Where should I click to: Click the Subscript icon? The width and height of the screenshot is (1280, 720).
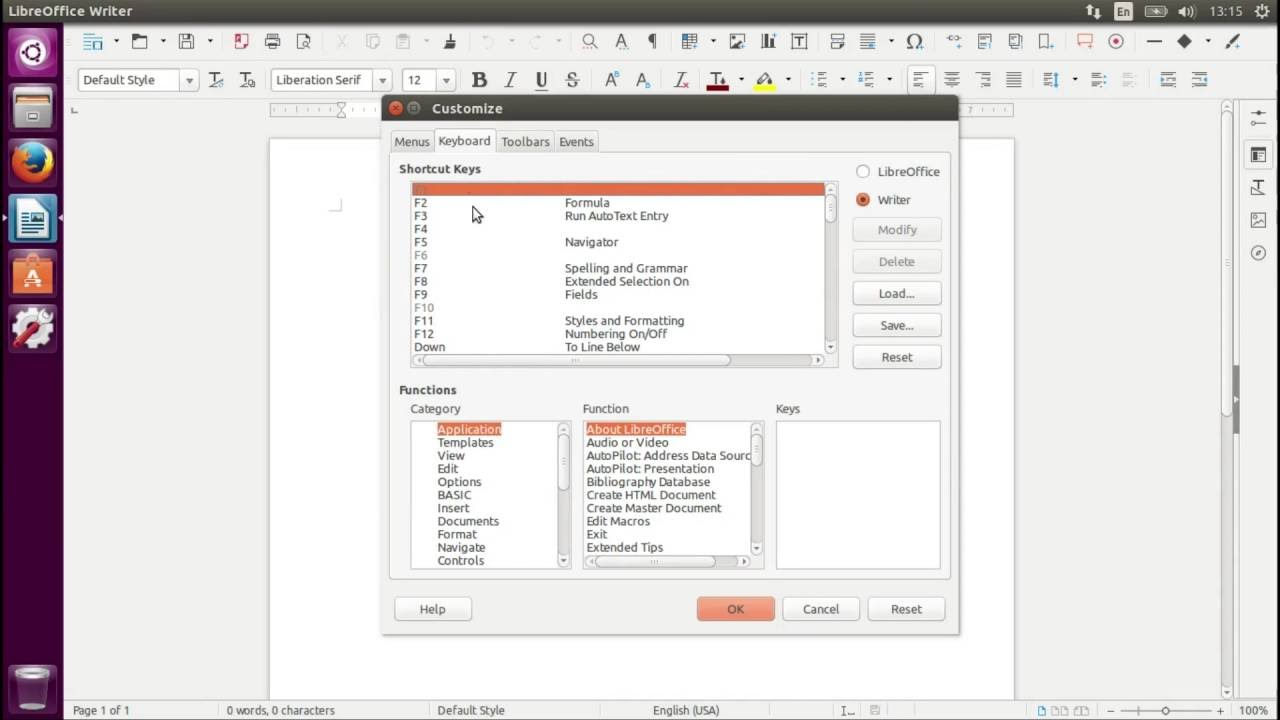[x=643, y=80]
